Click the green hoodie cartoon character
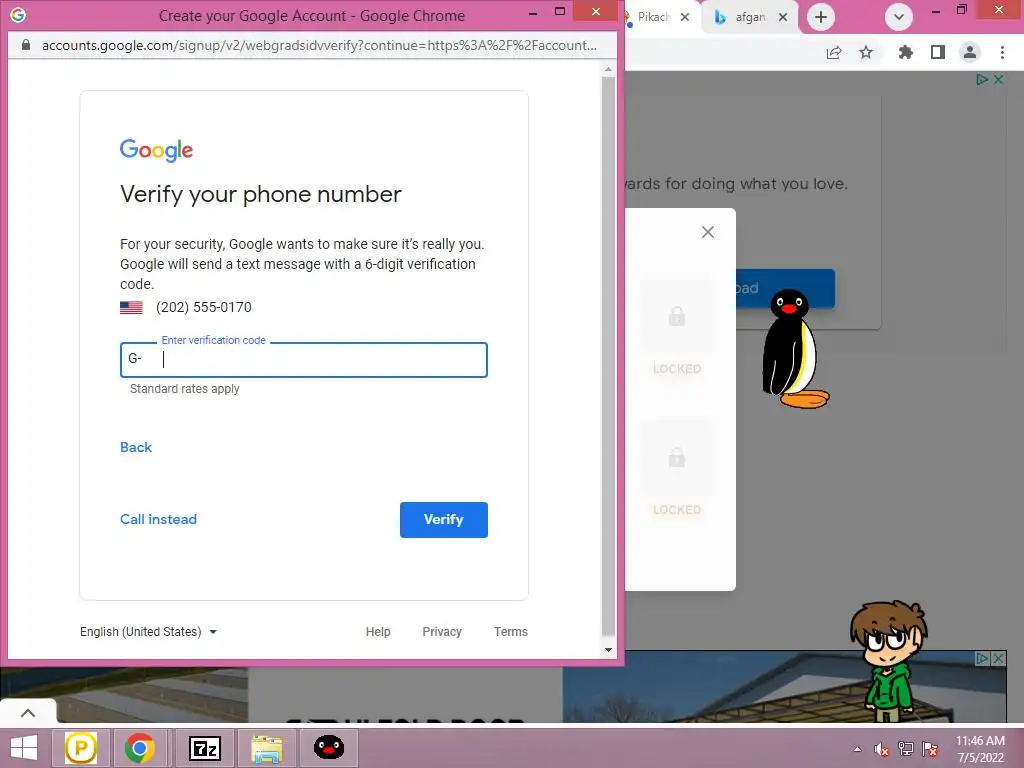Screen dimensions: 1024x768 click(888, 661)
